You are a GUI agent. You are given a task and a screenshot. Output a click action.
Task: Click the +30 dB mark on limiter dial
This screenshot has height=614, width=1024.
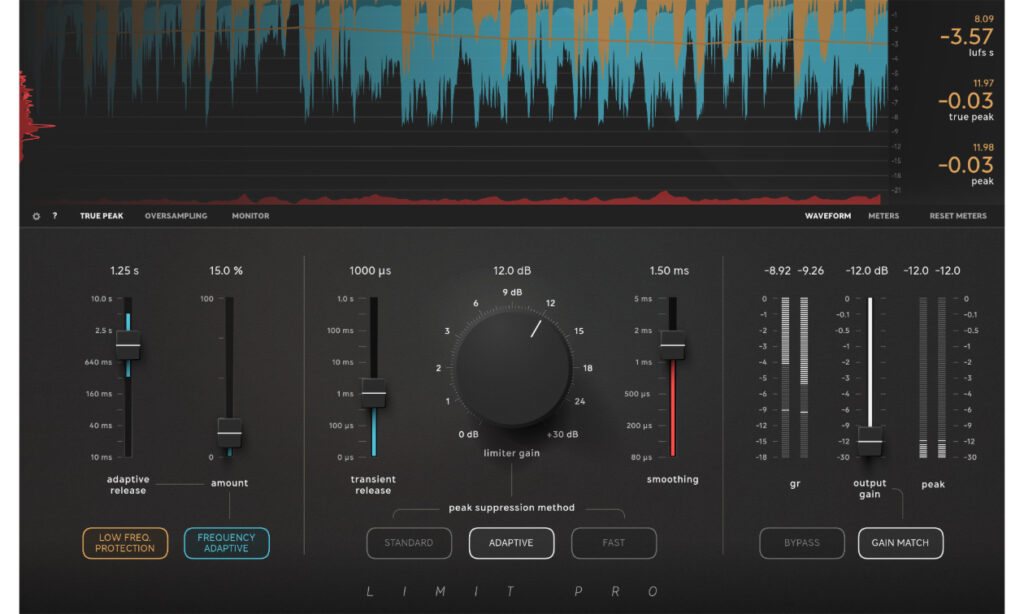tap(562, 434)
